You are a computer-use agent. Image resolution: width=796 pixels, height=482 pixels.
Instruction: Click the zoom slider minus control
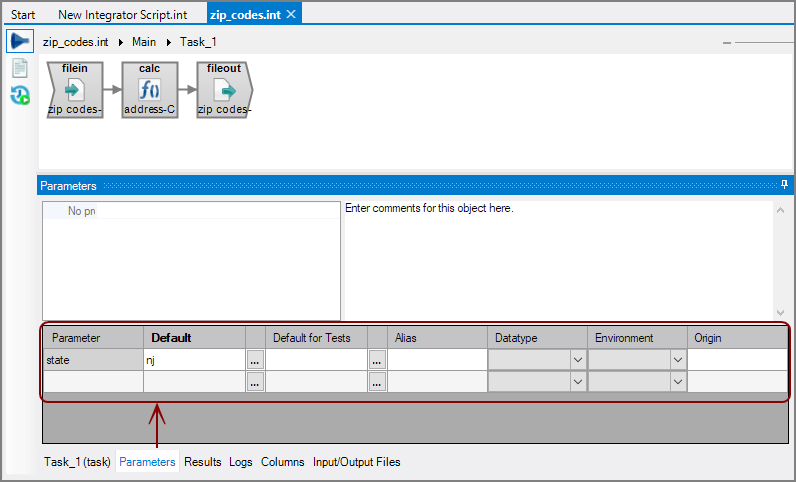pyautogui.click(x=727, y=43)
